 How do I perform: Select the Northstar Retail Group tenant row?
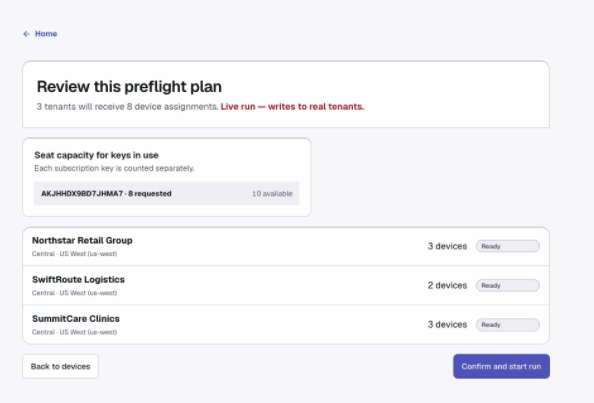286,247
